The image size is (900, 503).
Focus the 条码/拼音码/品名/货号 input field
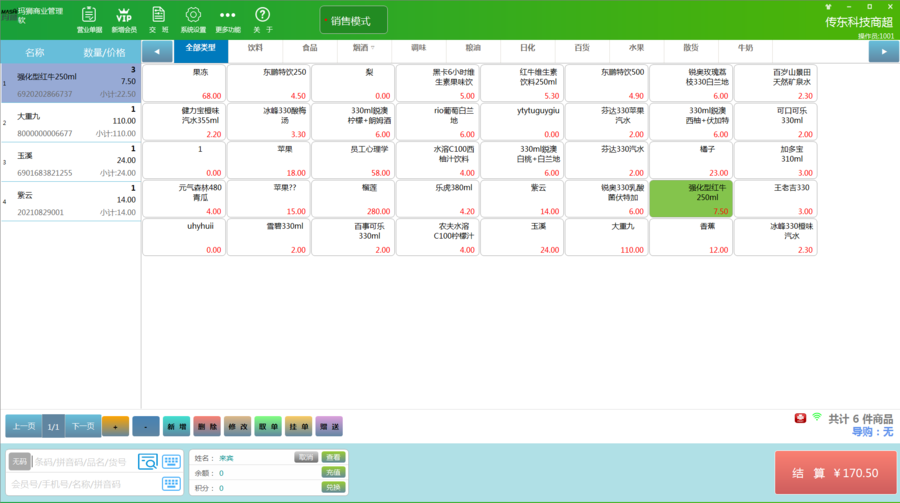[x=84, y=462]
